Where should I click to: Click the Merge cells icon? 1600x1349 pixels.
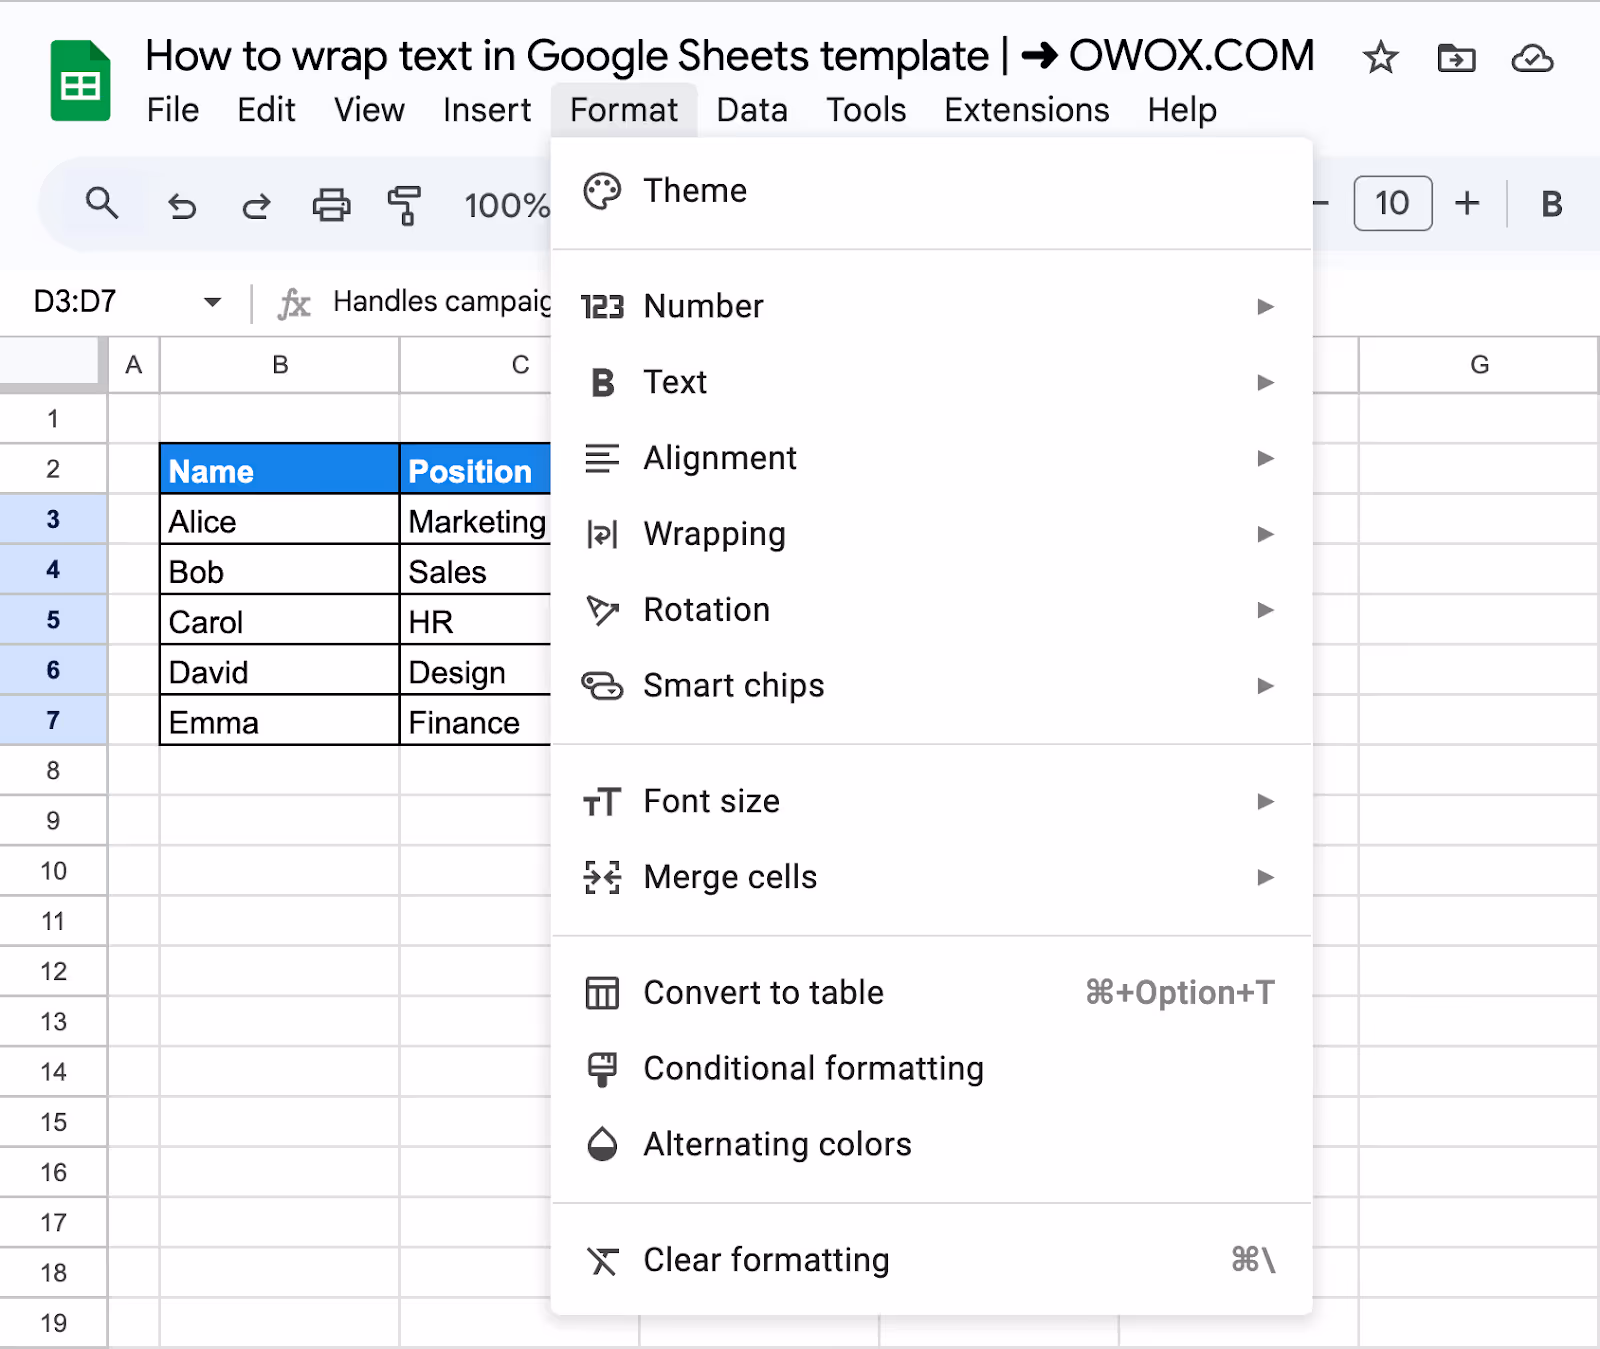(602, 877)
